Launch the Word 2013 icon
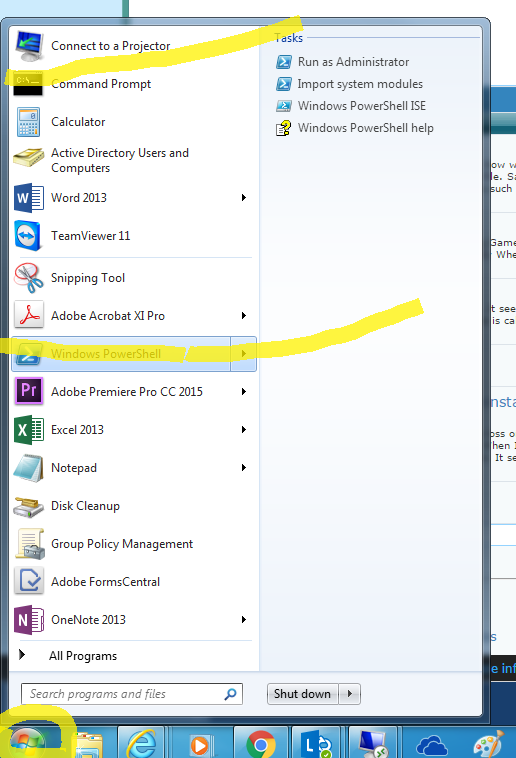The width and height of the screenshot is (516, 758). coord(29,198)
